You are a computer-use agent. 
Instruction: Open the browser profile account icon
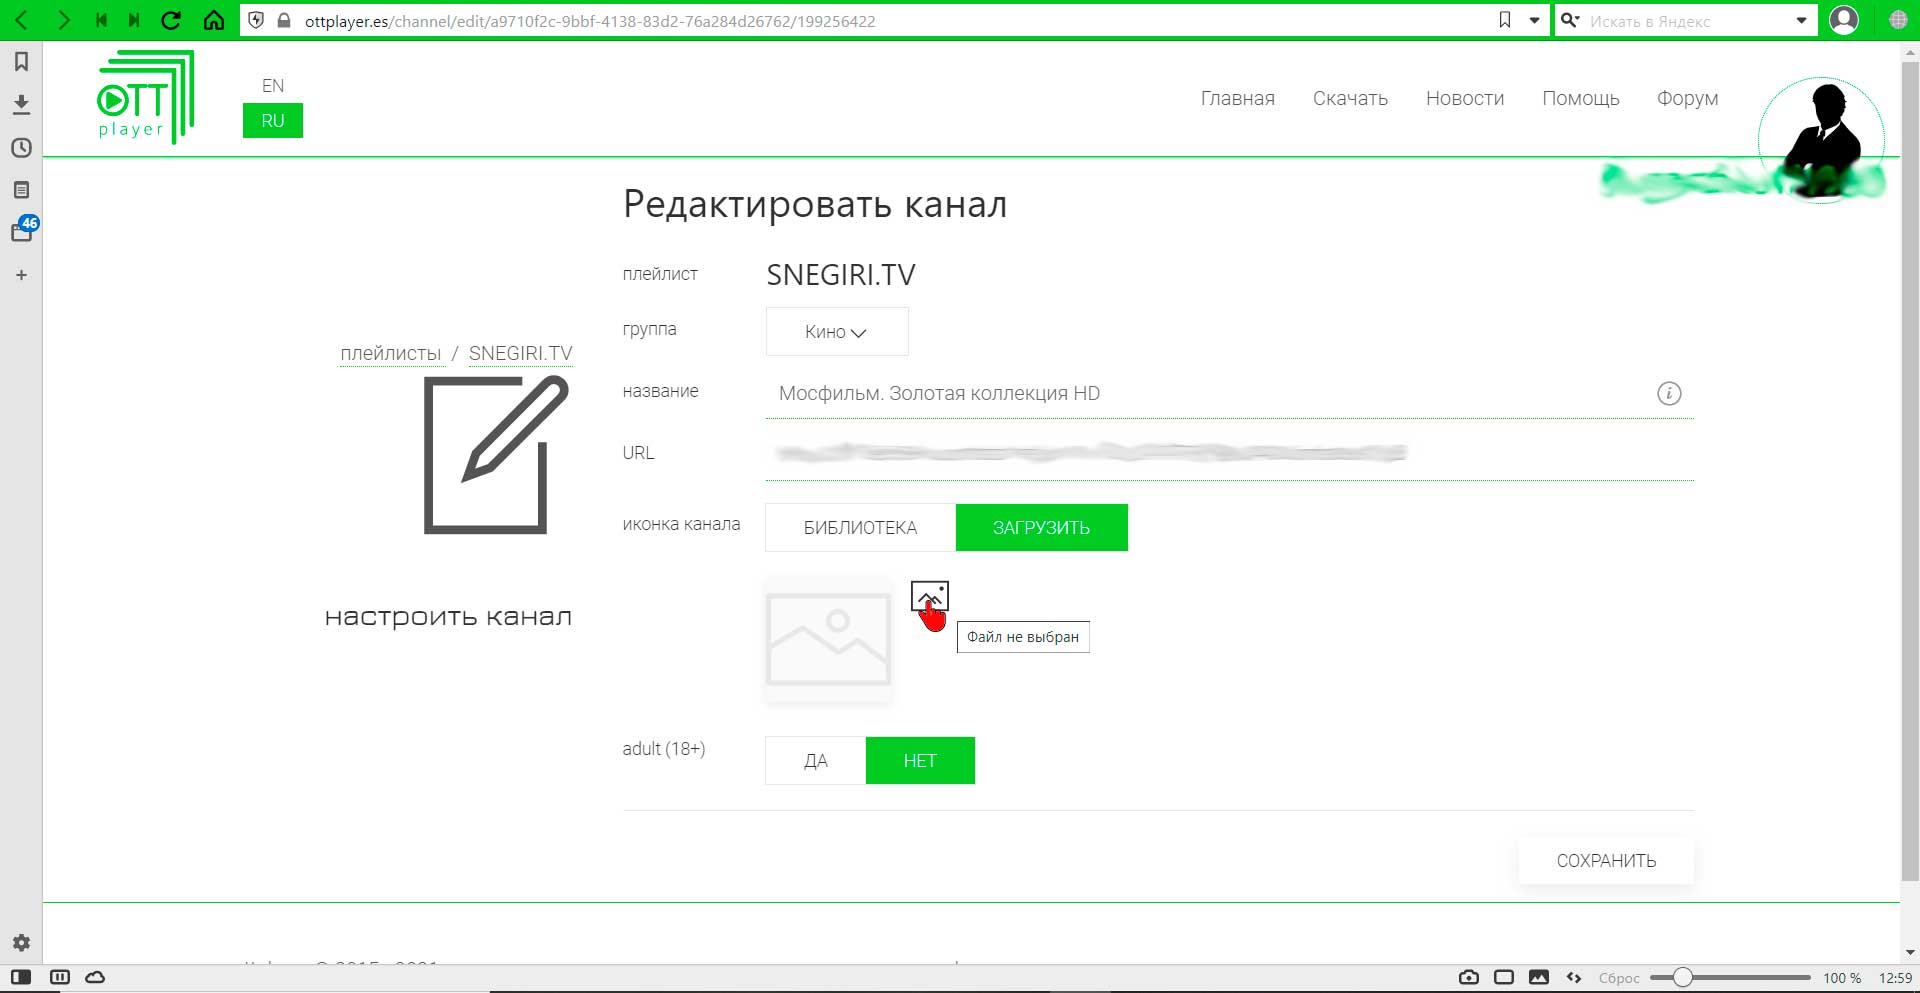pos(1844,20)
